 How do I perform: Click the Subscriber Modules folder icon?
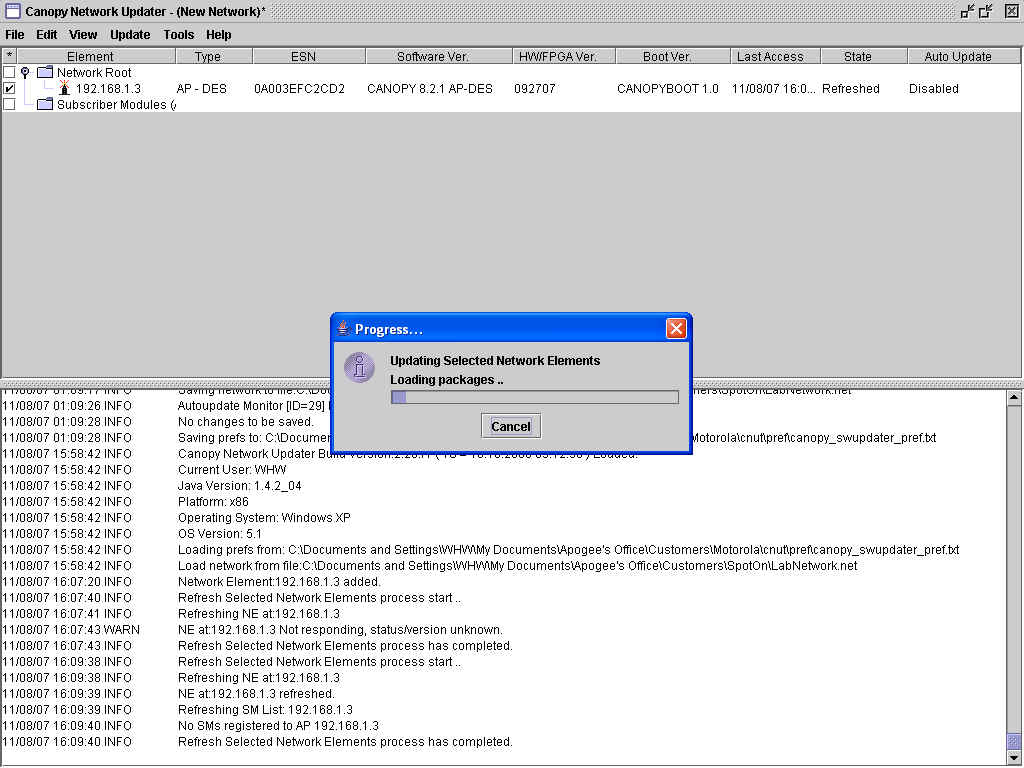point(44,105)
